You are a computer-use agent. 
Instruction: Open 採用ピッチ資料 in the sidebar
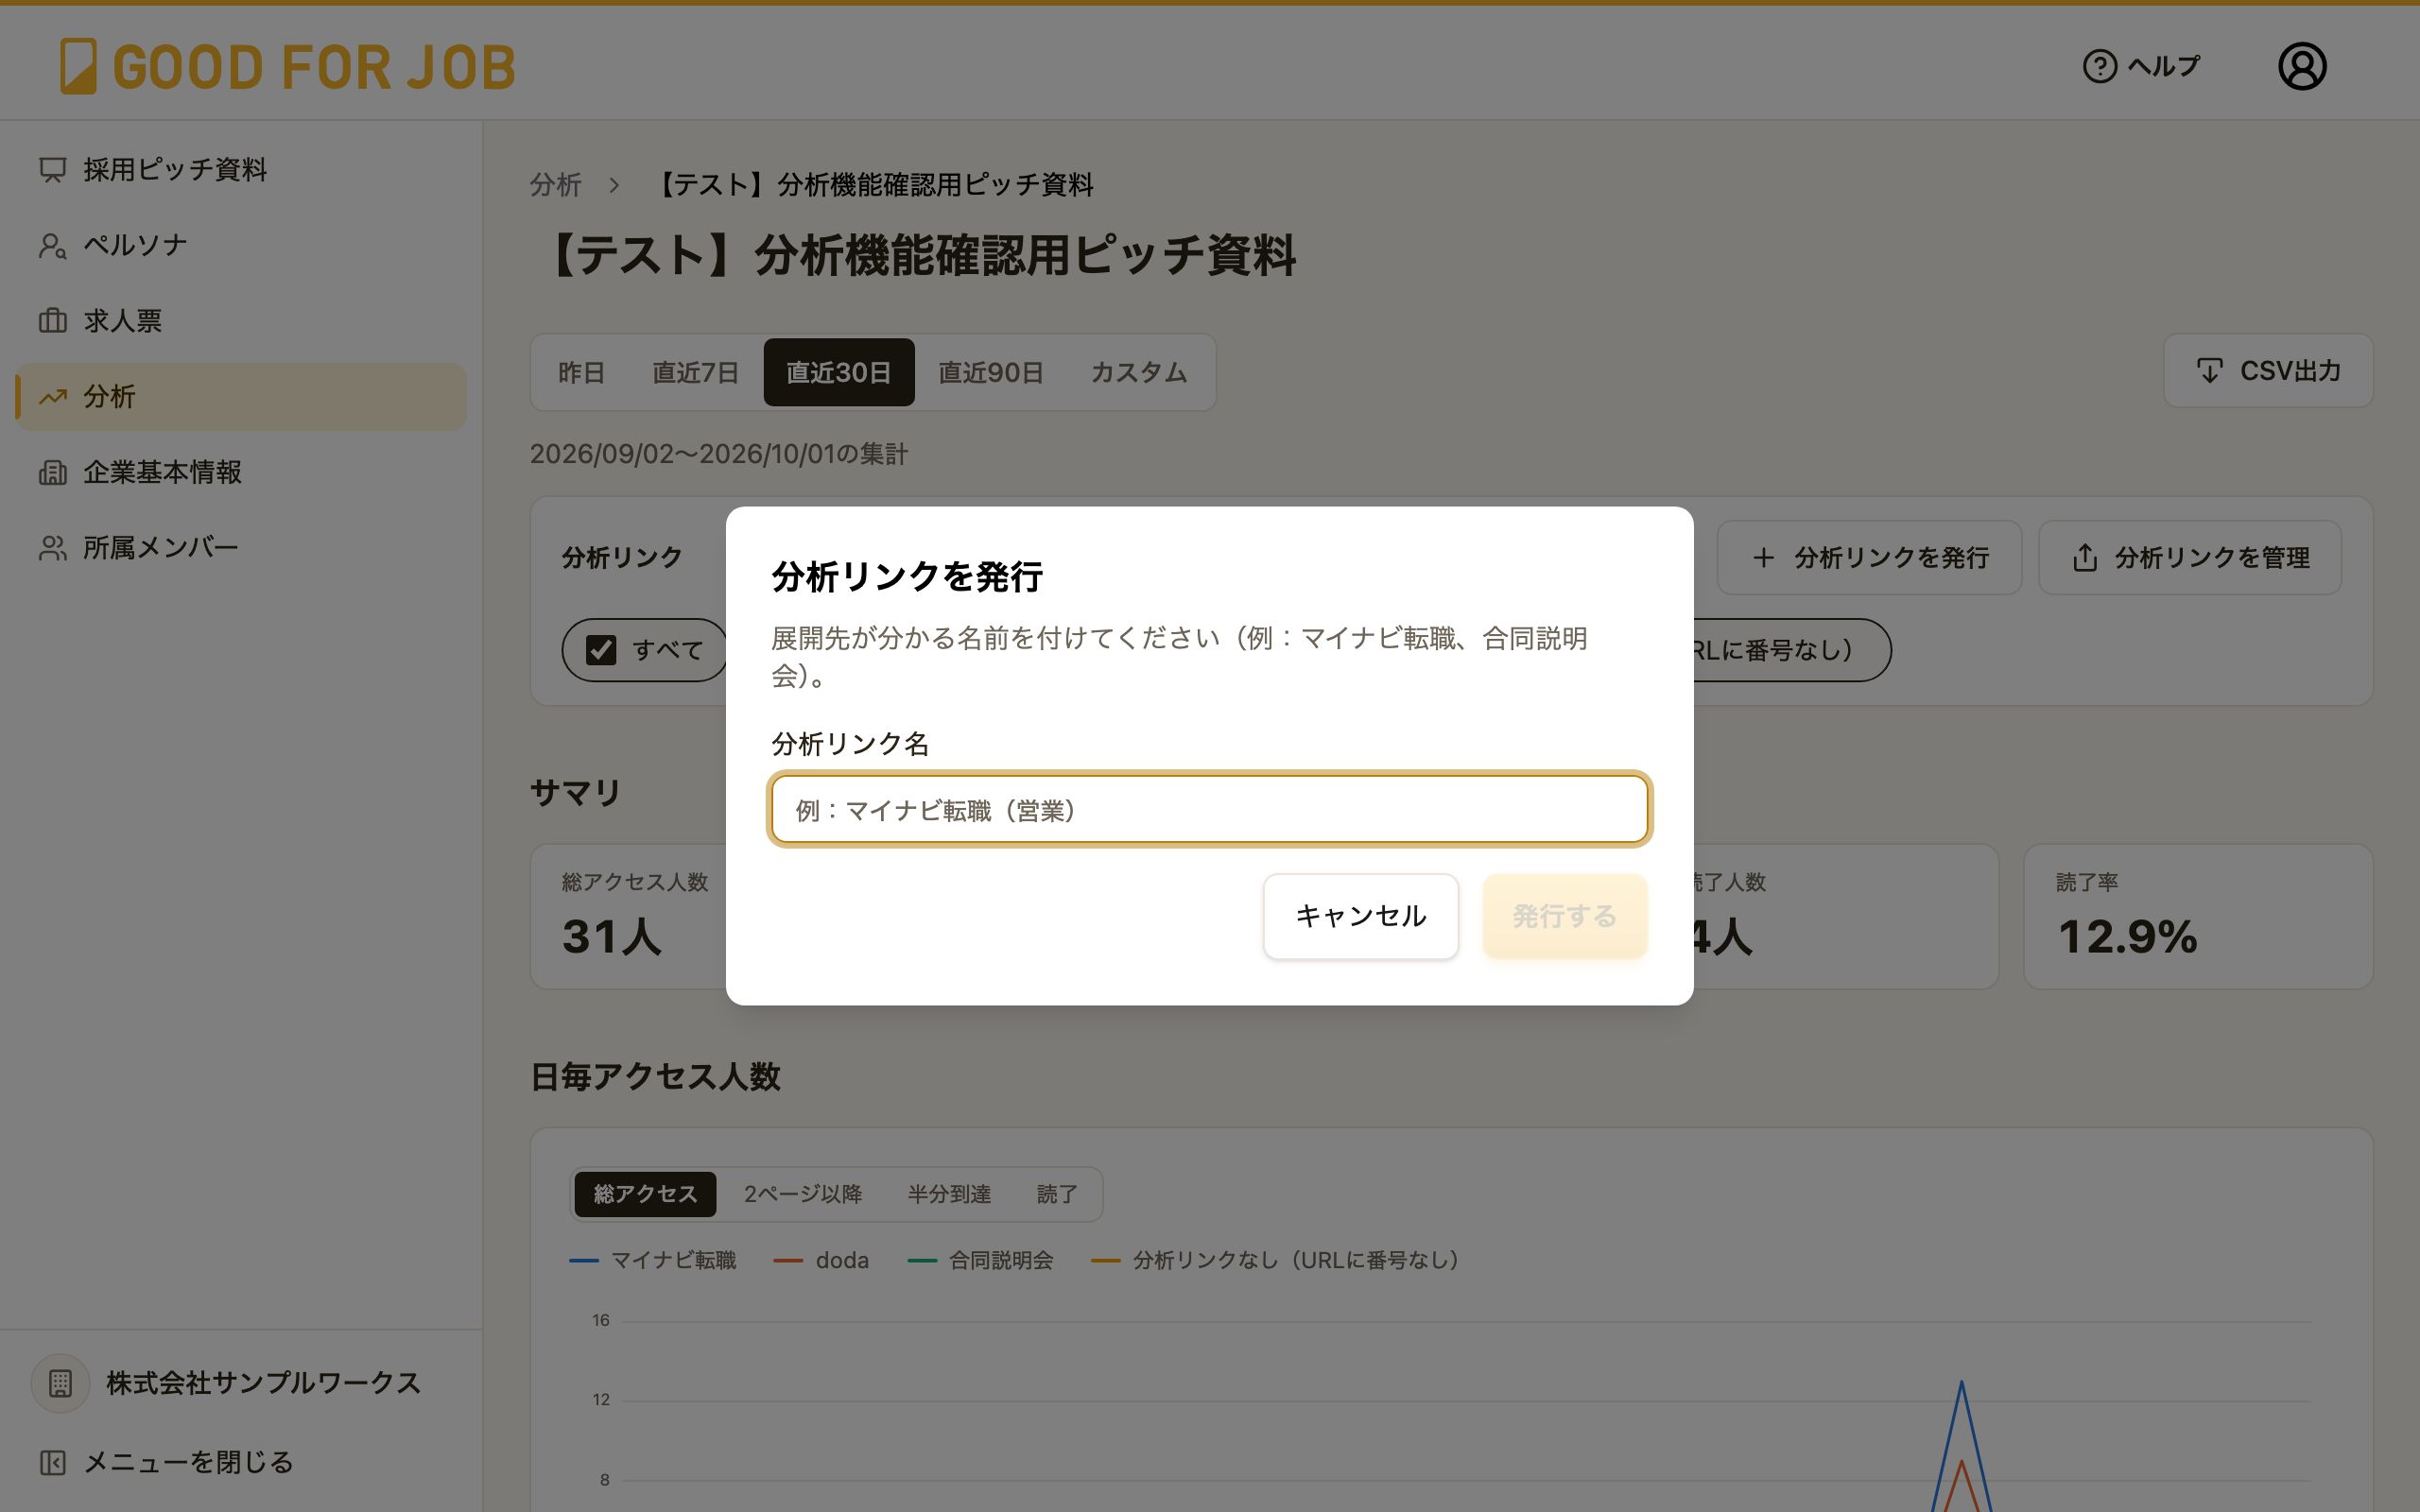241,170
